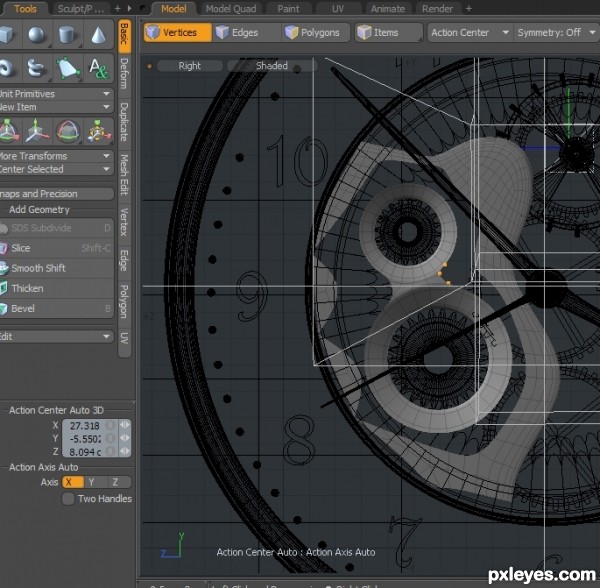600x588 pixels.
Task: Open the Duplicate vertical tab
Action: tap(124, 122)
